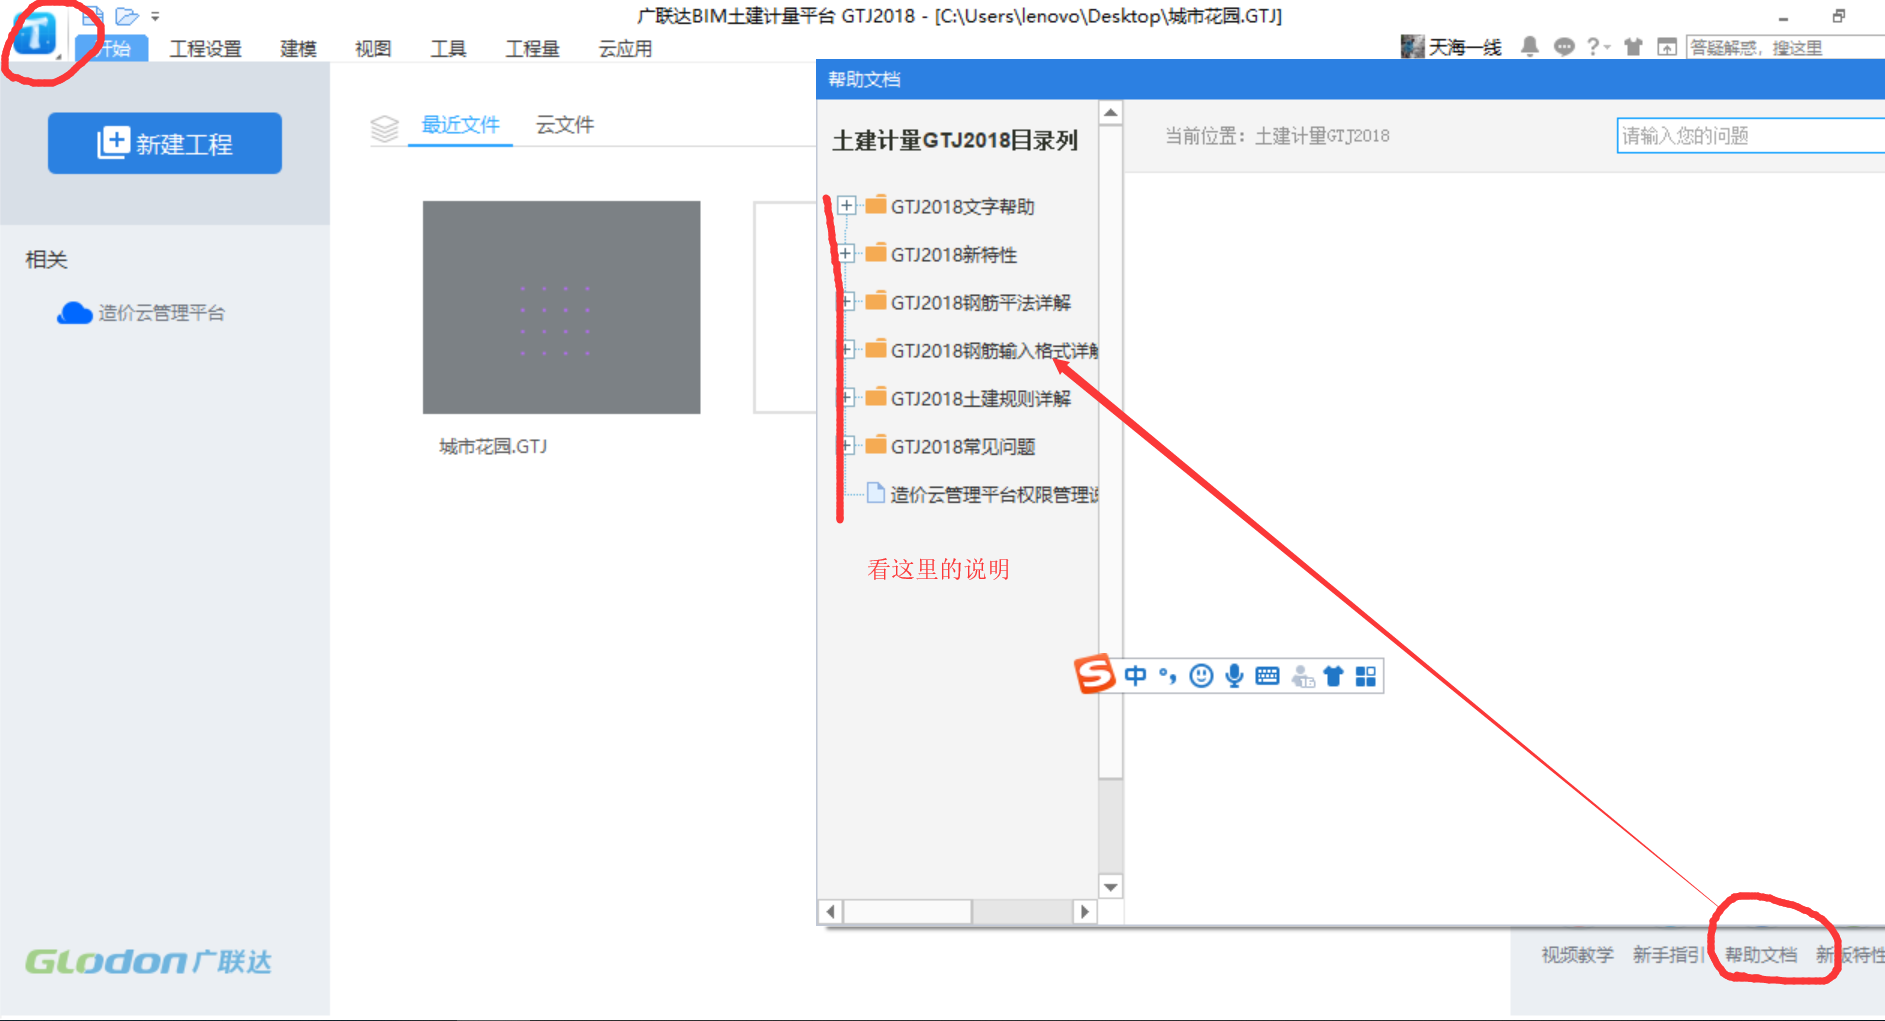Select the GTJ2018新特性 folder item
This screenshot has width=1885, height=1021.
(x=942, y=254)
